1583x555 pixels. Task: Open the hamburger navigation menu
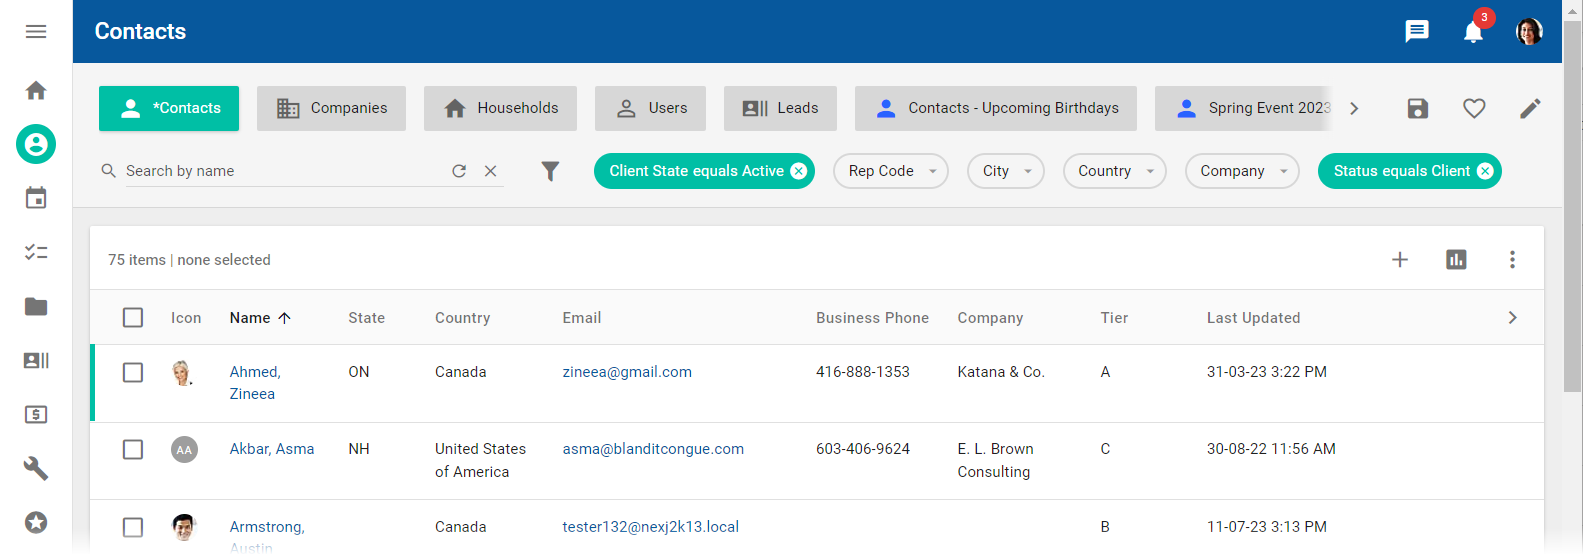coord(36,32)
